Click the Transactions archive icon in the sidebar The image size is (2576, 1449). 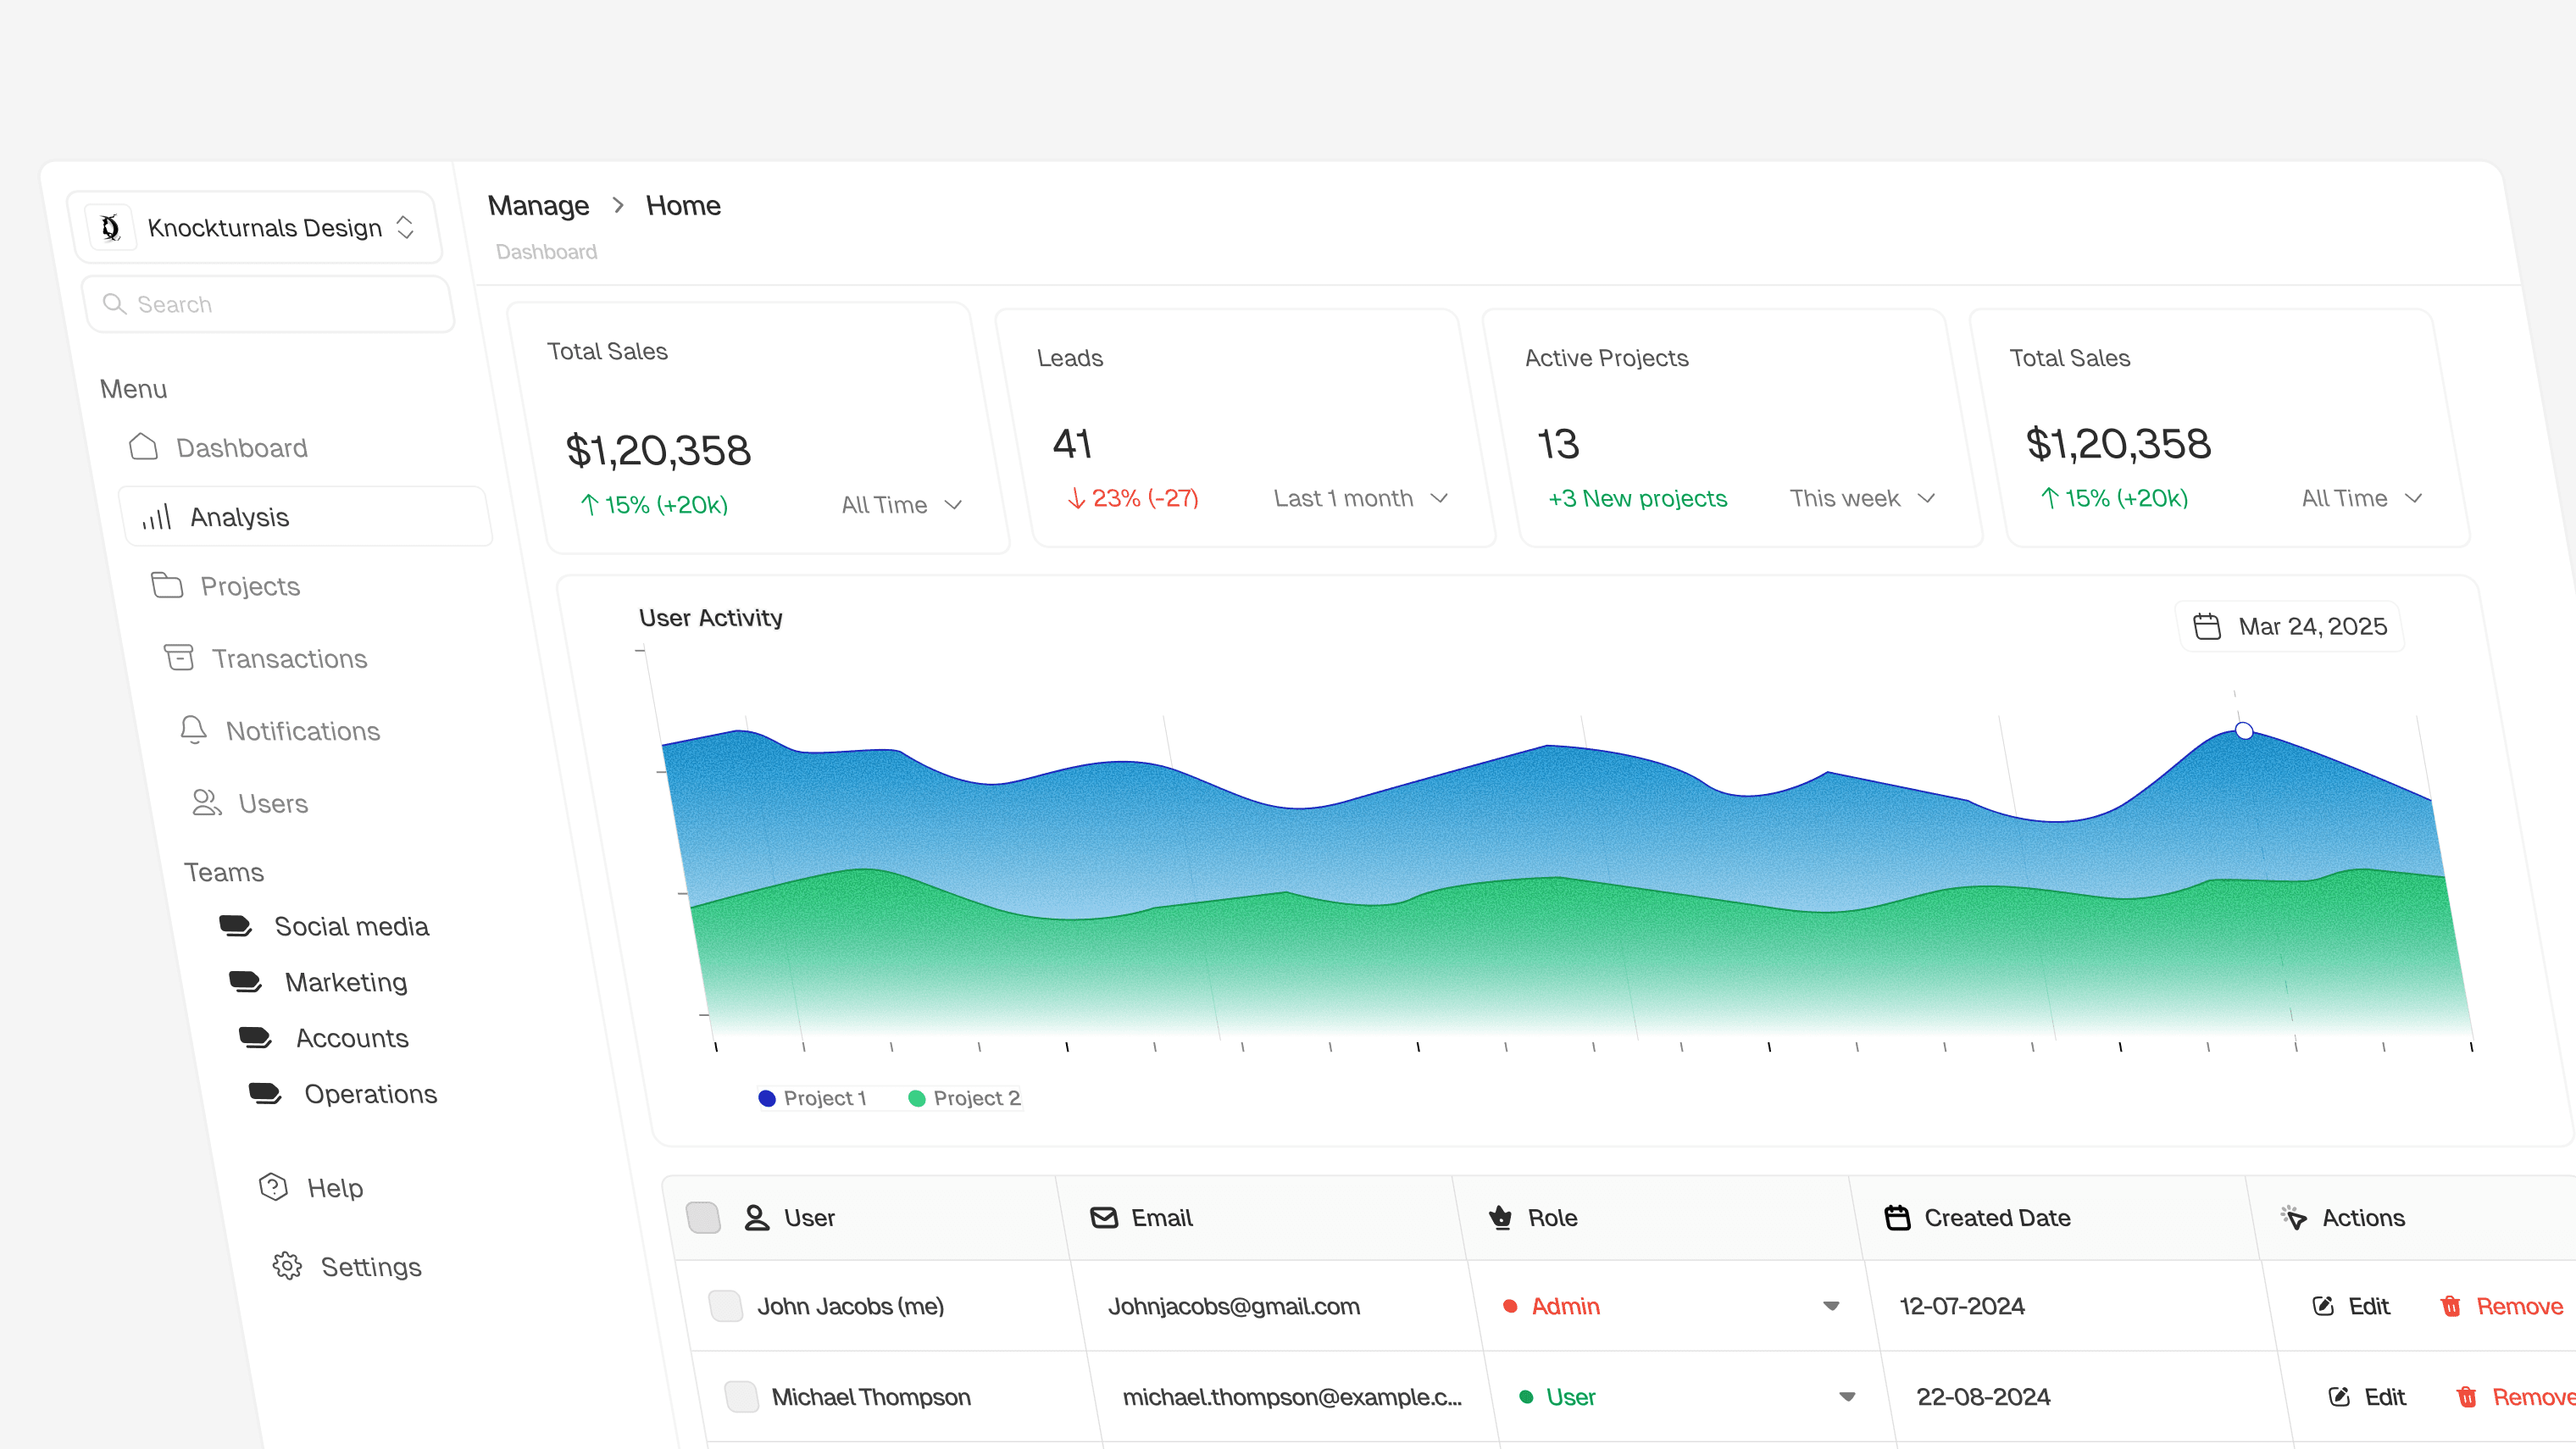[179, 657]
